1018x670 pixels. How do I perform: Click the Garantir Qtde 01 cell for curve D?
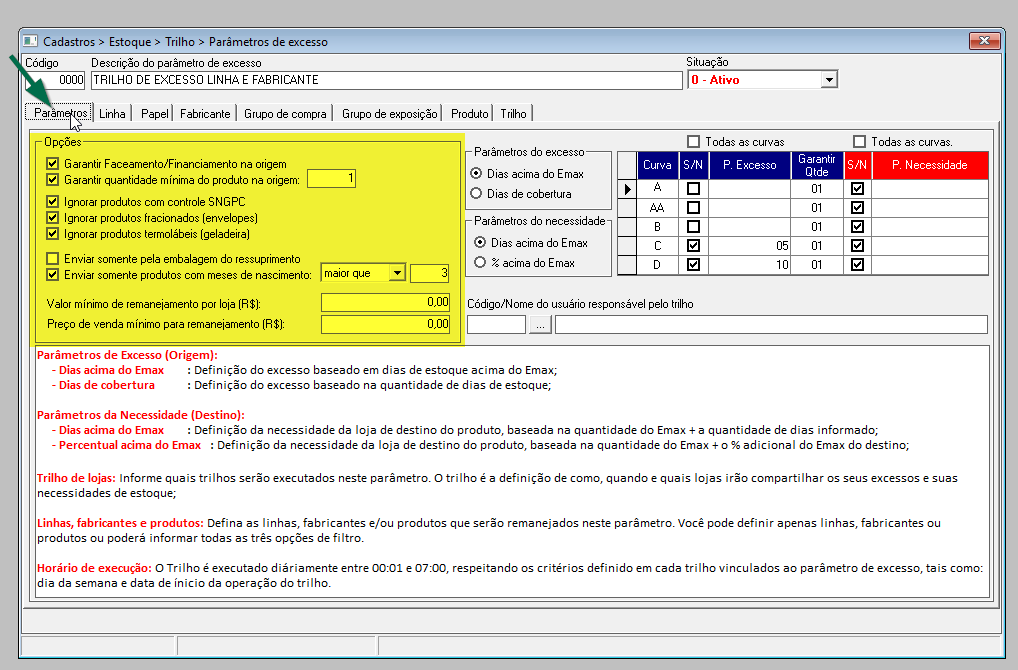coord(817,265)
